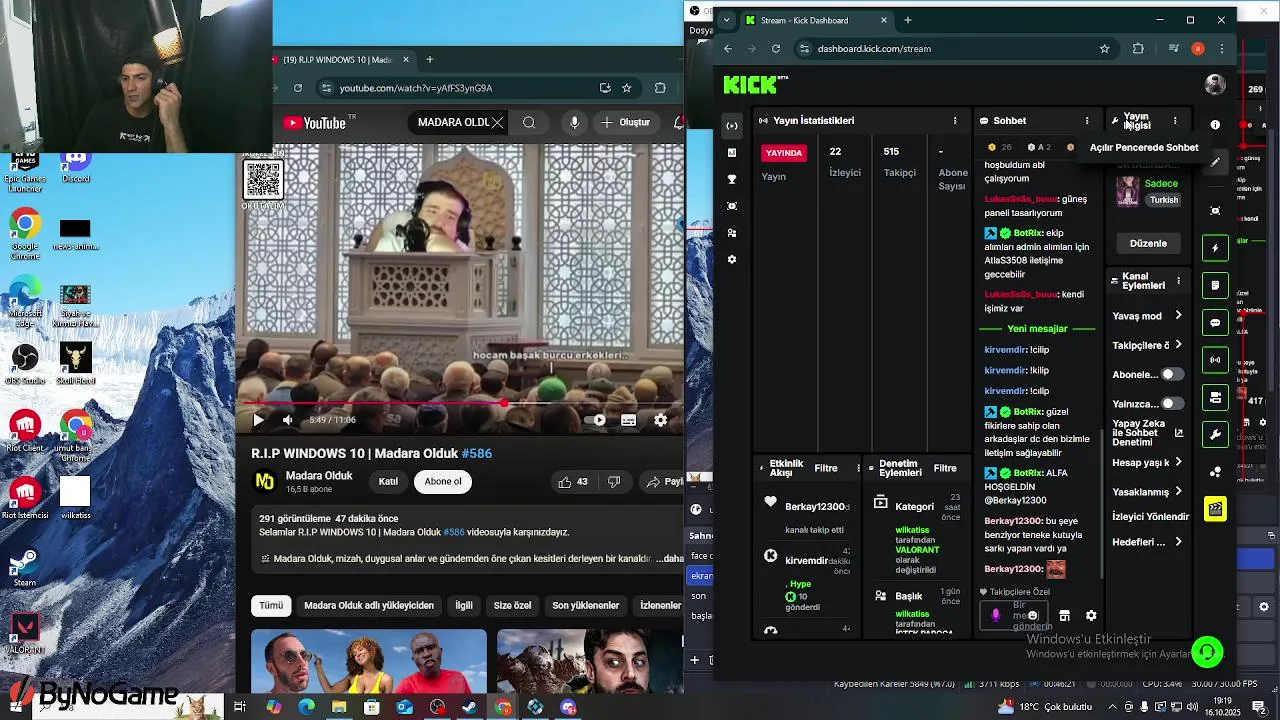1280x720 pixels.
Task: Expand Hedefleri option
Action: pyautogui.click(x=1178, y=542)
